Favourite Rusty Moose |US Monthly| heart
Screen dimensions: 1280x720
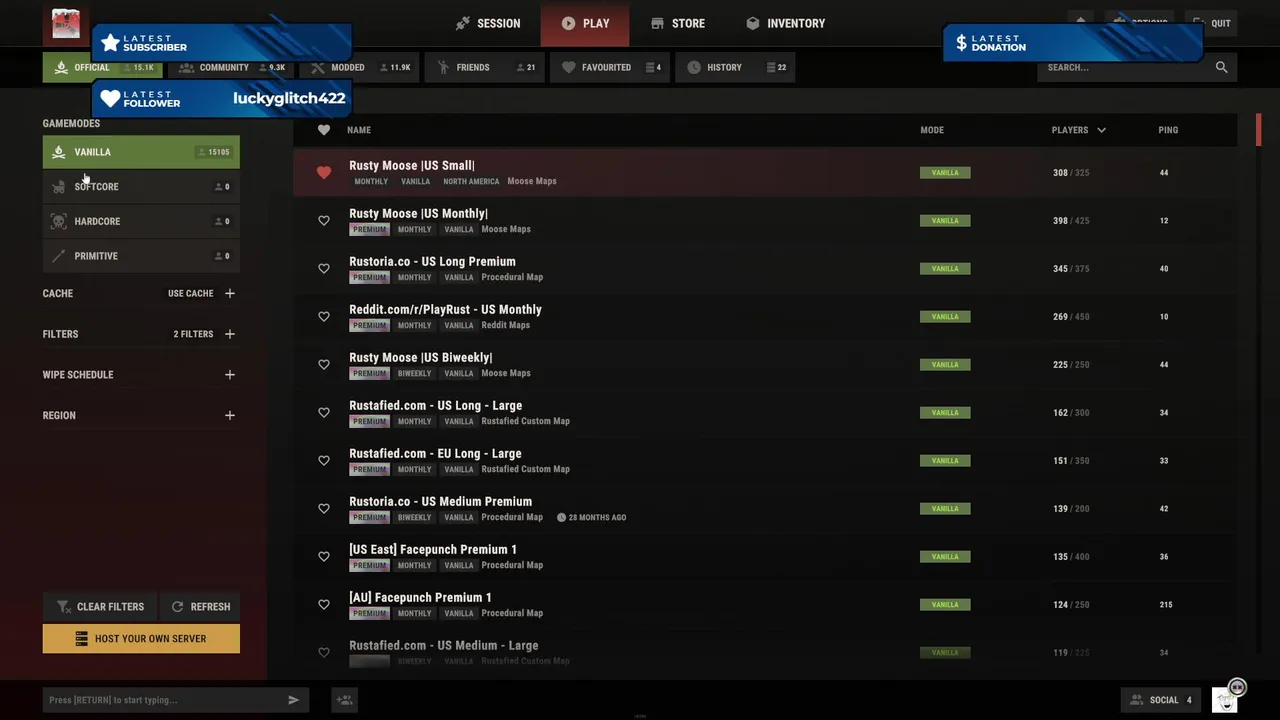coord(324,220)
